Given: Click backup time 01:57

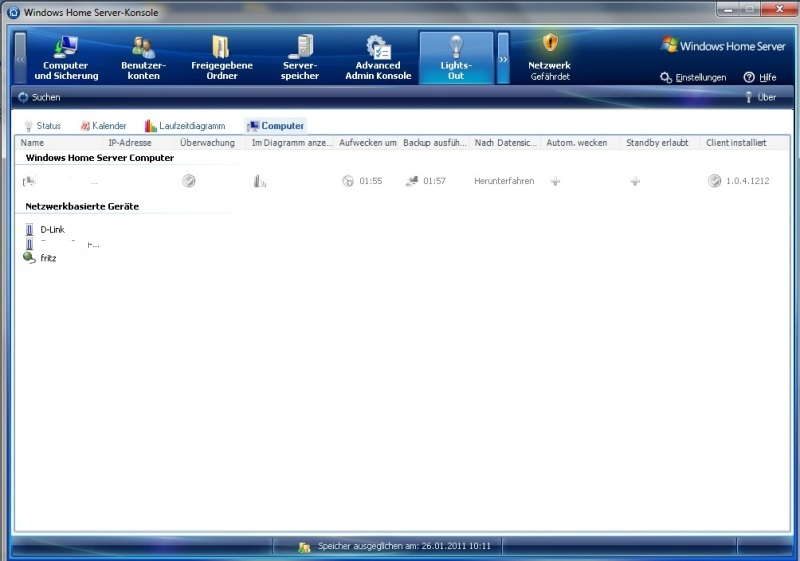Looking at the screenshot, I should [x=434, y=181].
